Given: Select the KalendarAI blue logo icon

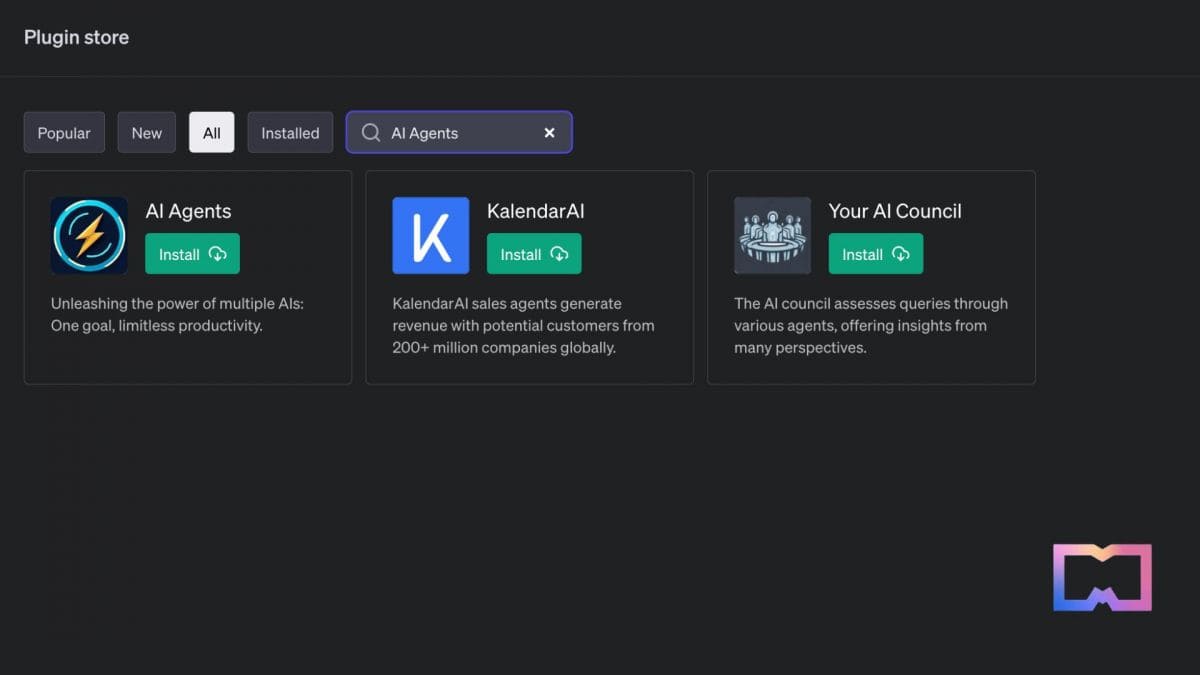Looking at the screenshot, I should click(x=431, y=235).
